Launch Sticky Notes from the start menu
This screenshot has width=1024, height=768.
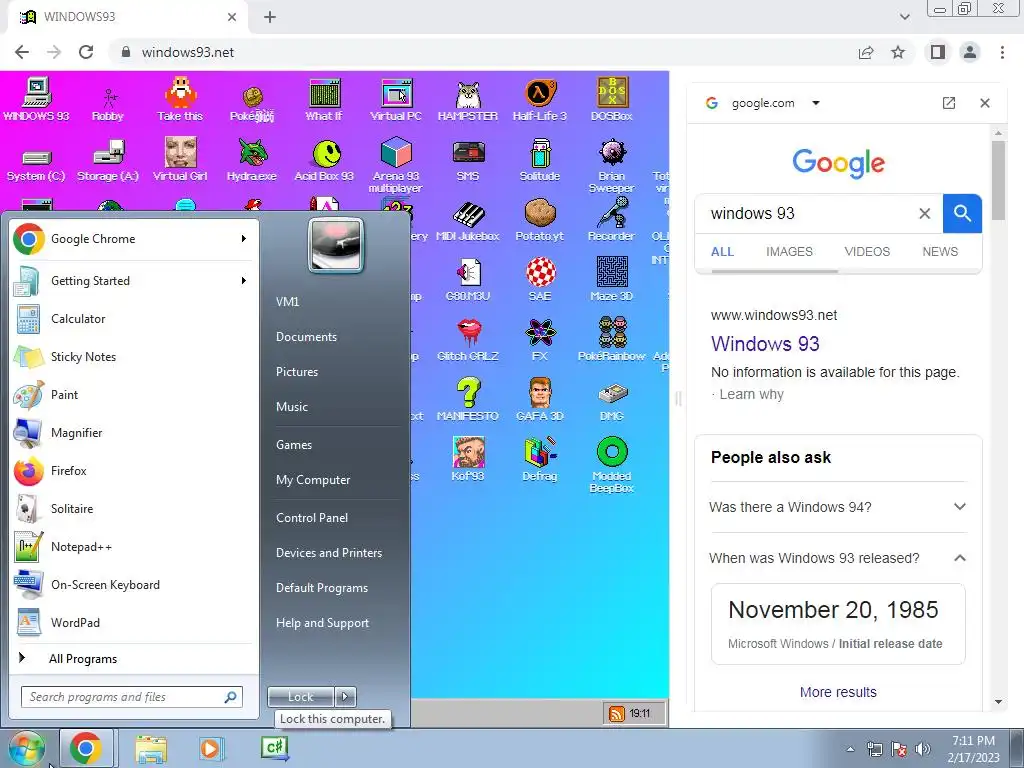(x=133, y=357)
